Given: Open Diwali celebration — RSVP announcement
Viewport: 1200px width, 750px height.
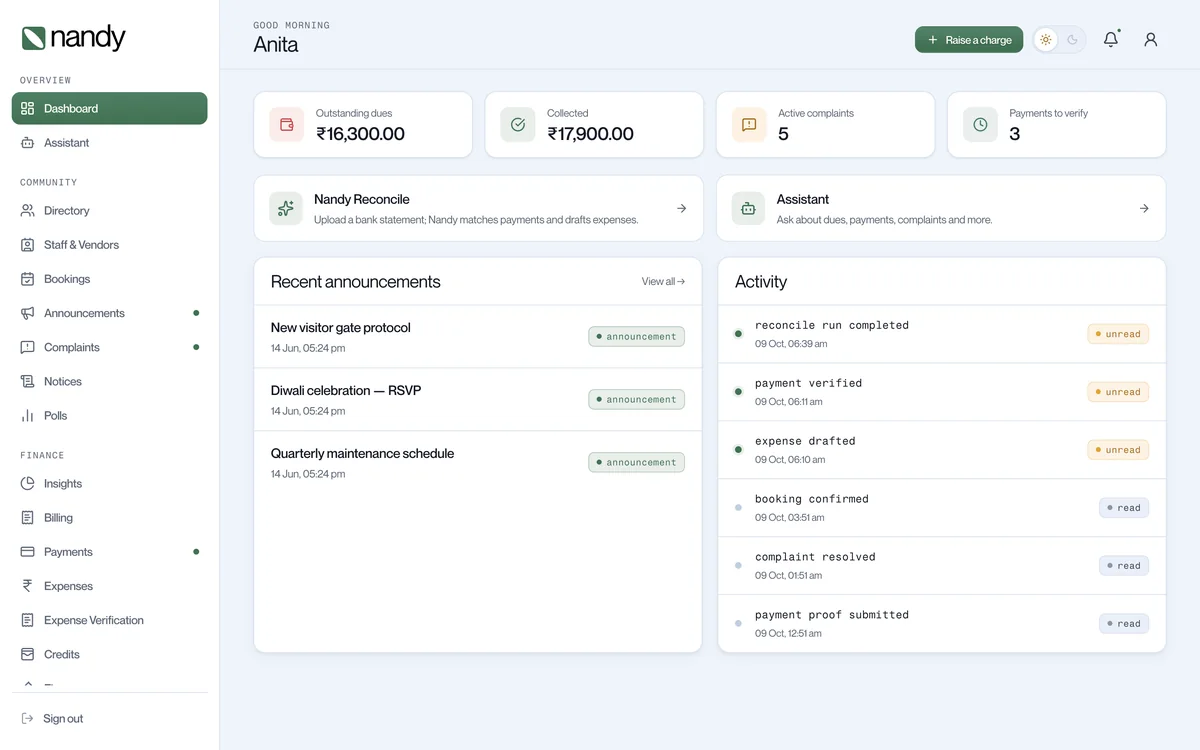Looking at the screenshot, I should (x=478, y=400).
